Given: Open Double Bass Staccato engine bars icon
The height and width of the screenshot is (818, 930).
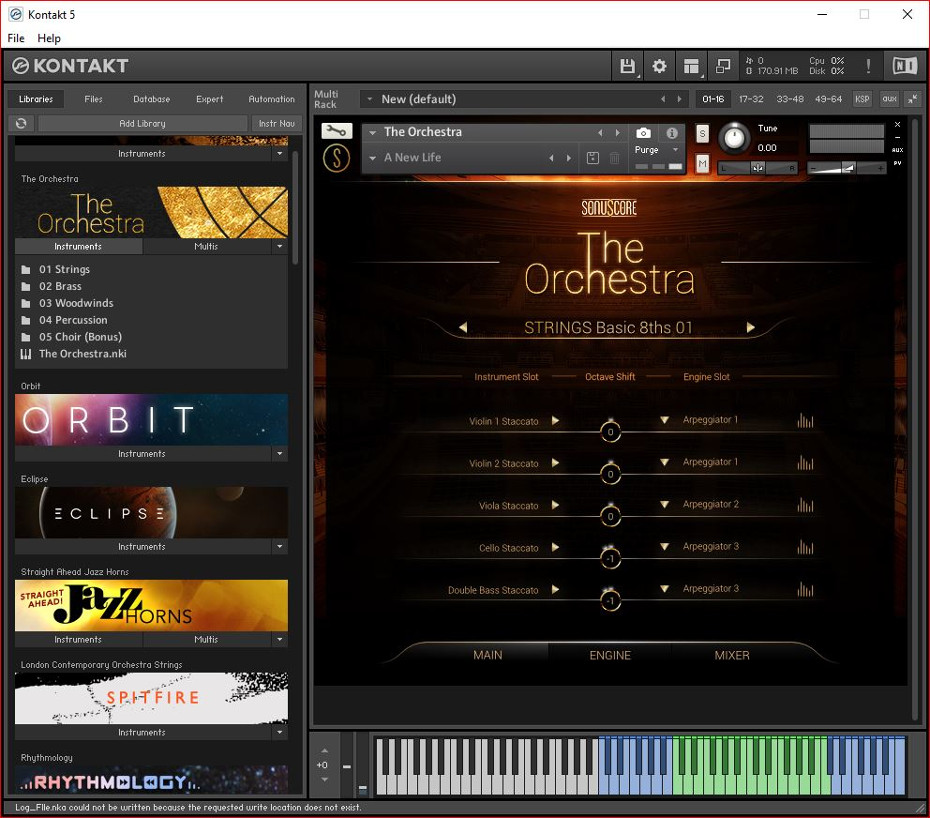Looking at the screenshot, I should click(x=805, y=589).
